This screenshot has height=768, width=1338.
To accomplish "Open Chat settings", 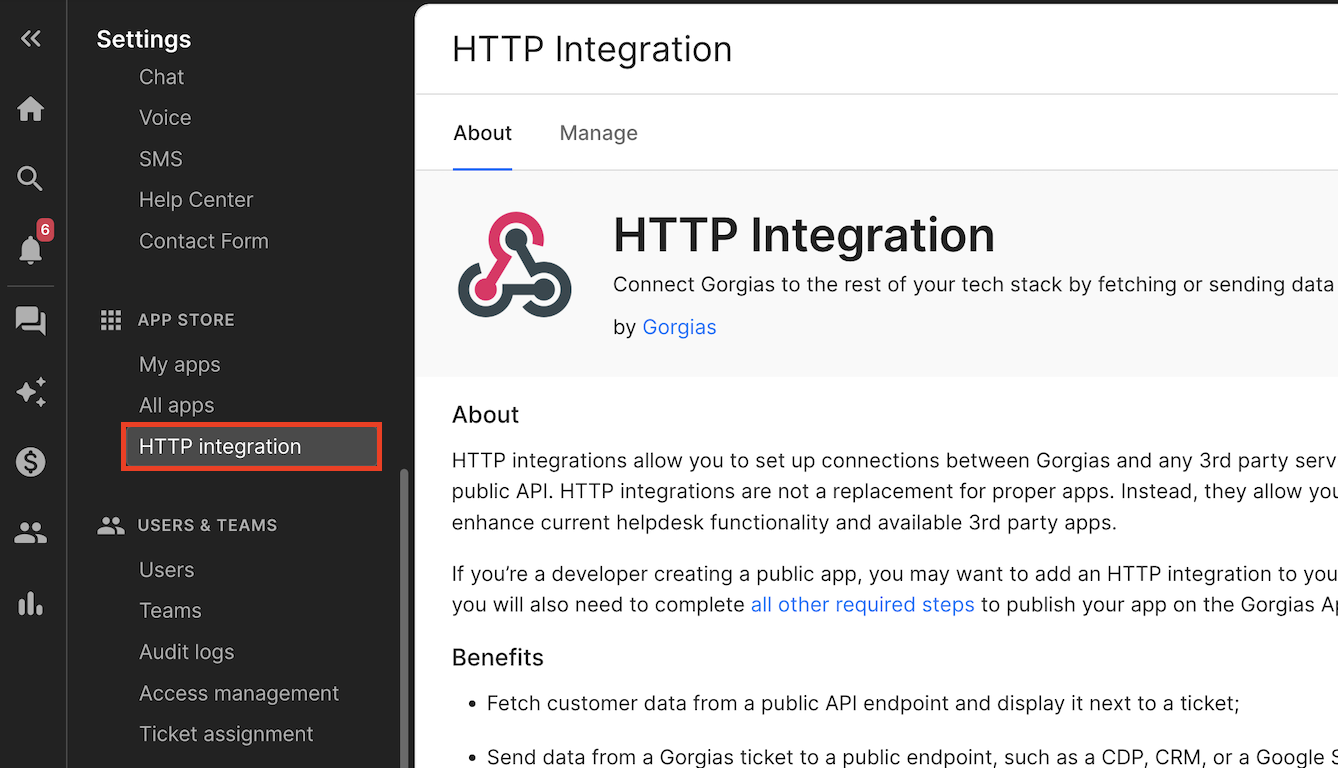I will 162,77.
